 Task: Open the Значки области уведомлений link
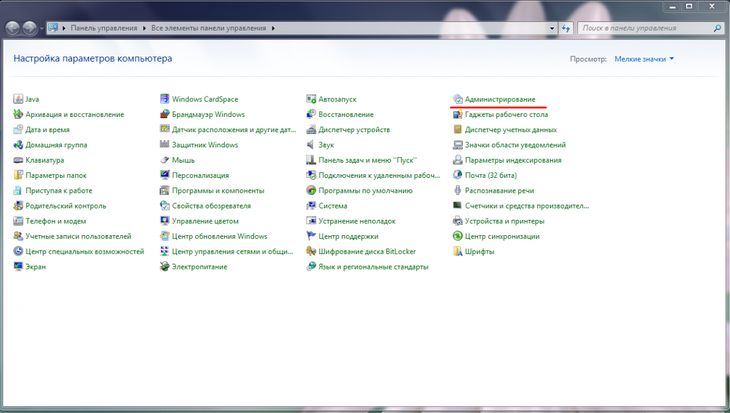(x=515, y=145)
